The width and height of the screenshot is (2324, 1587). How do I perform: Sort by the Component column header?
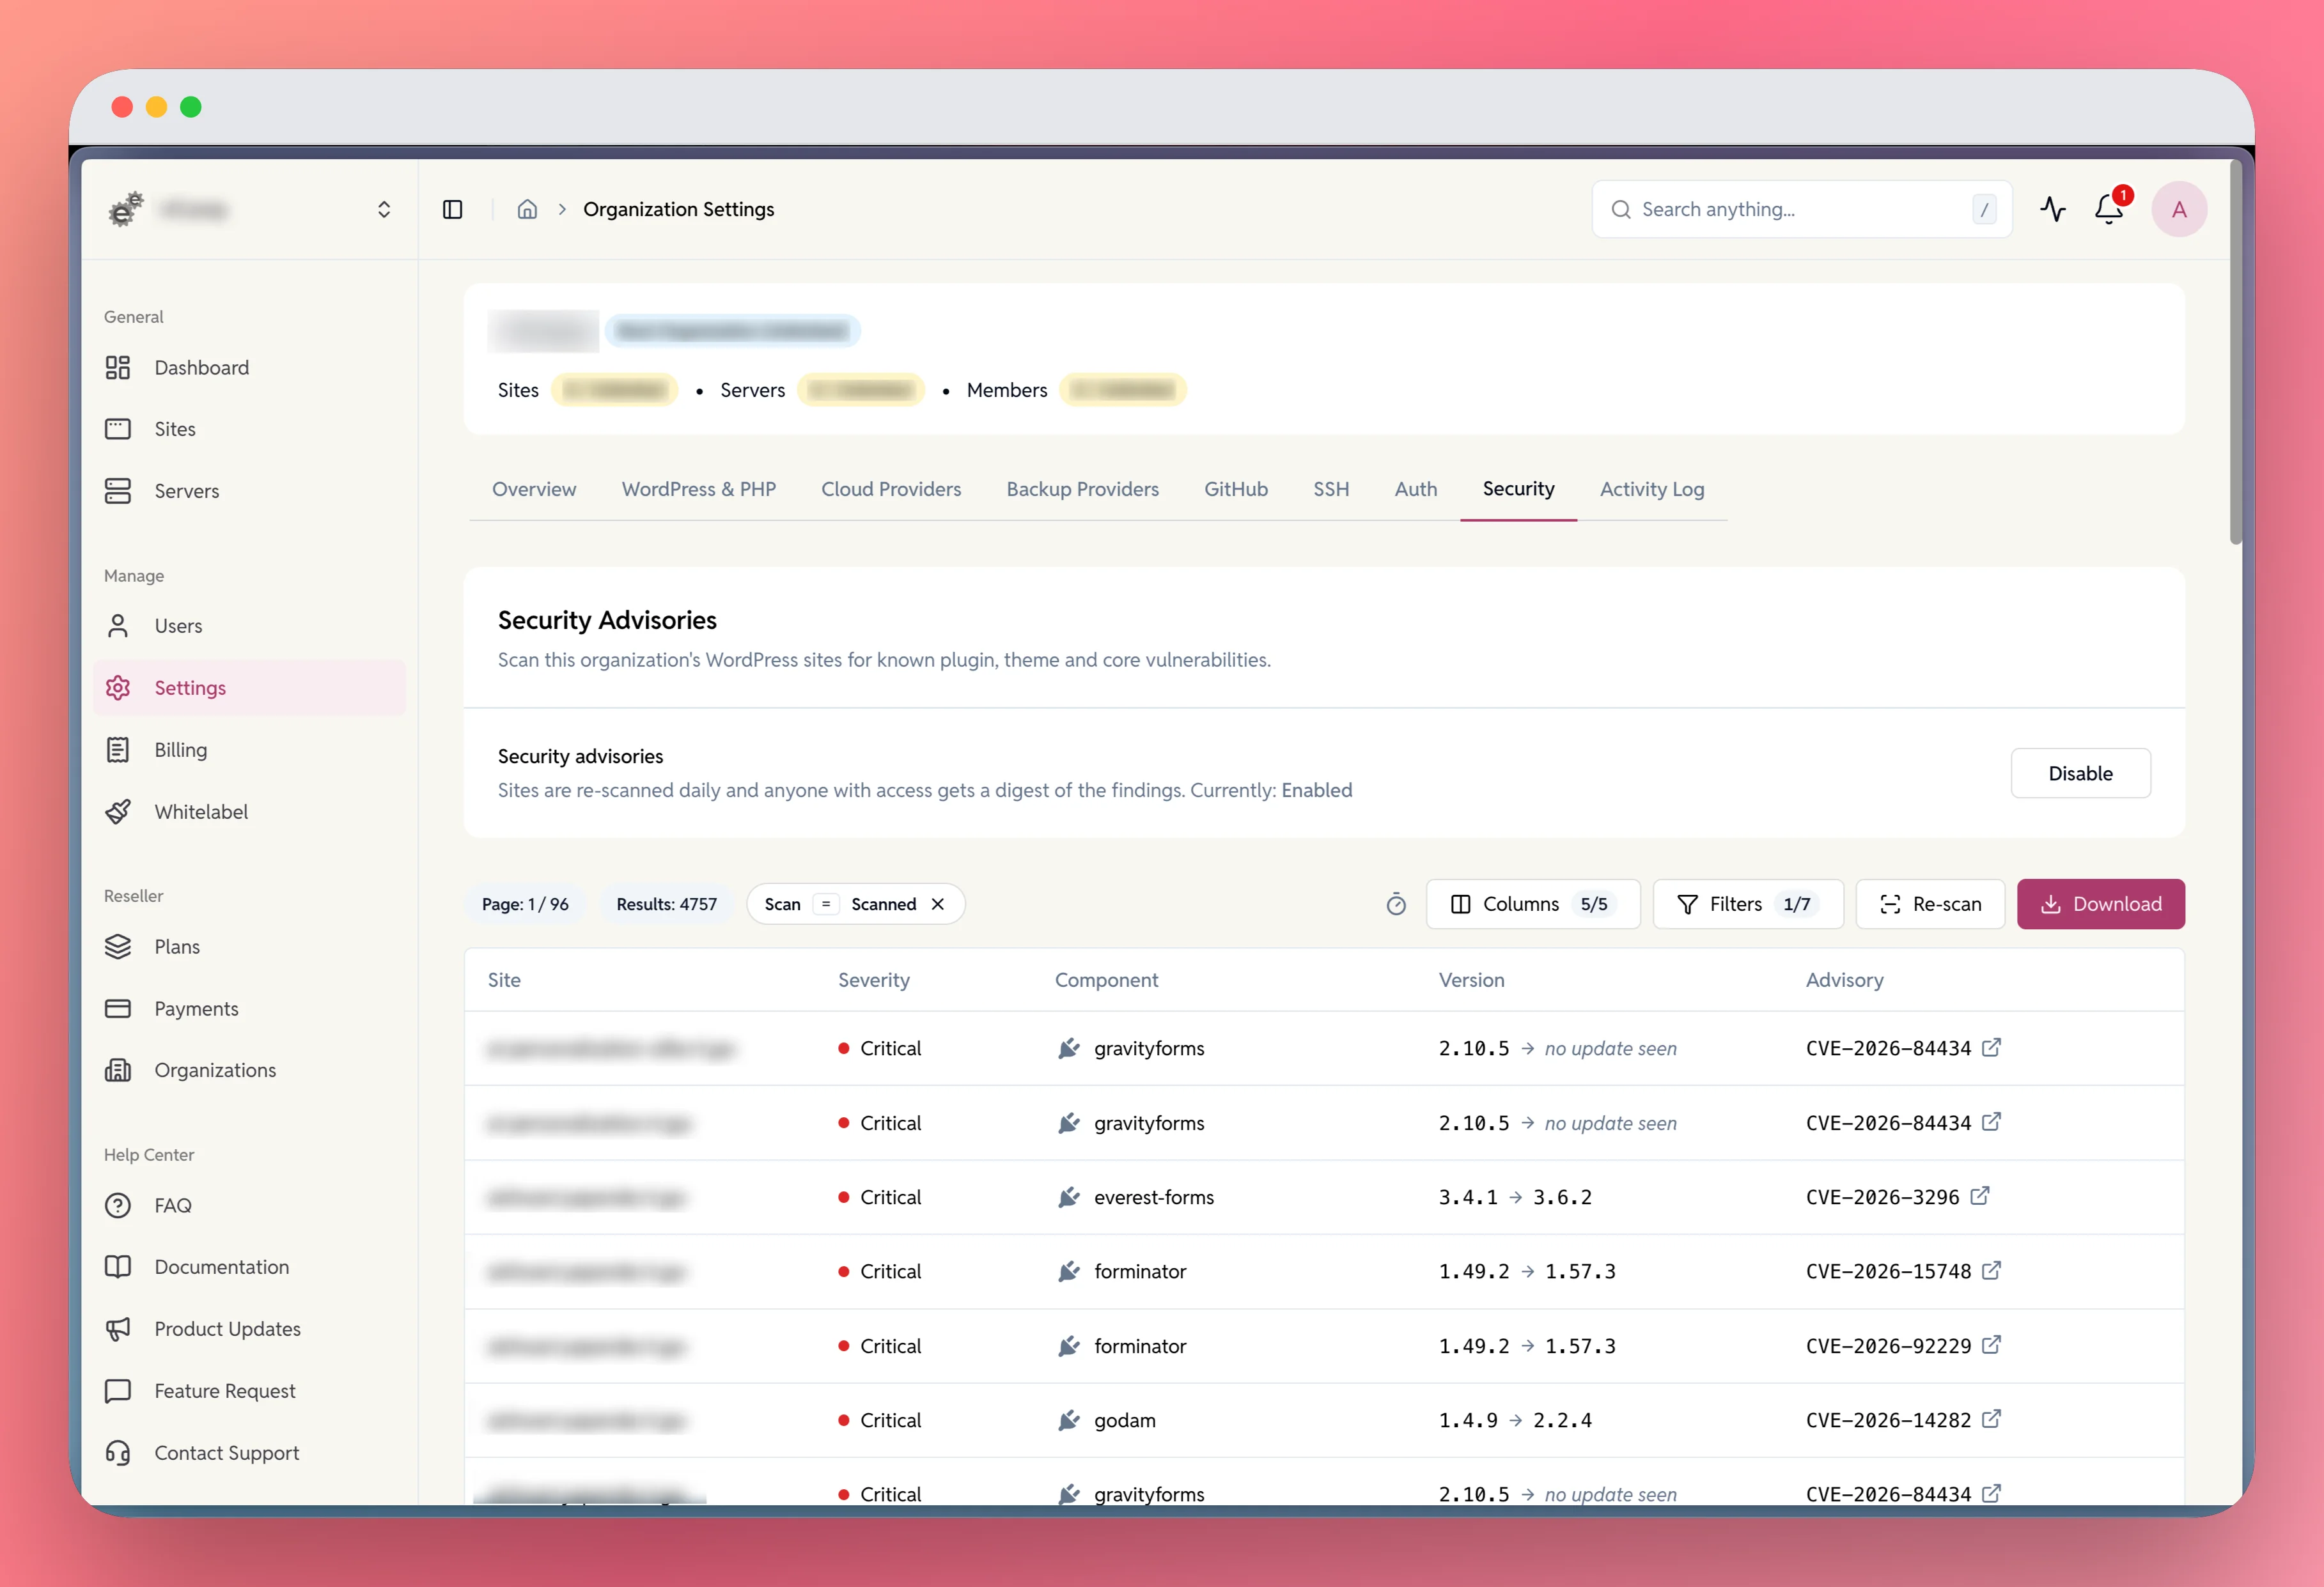(1106, 980)
